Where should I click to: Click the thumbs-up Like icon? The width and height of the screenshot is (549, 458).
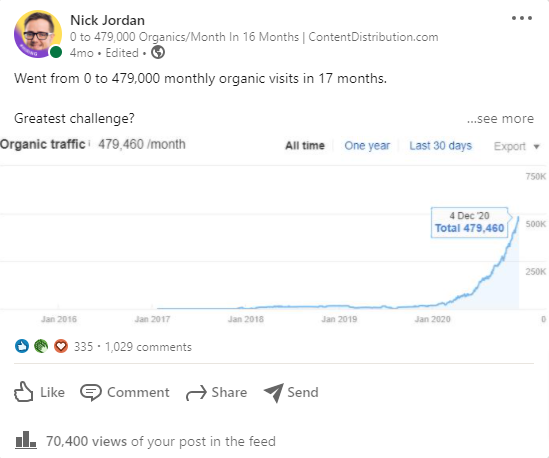23,392
